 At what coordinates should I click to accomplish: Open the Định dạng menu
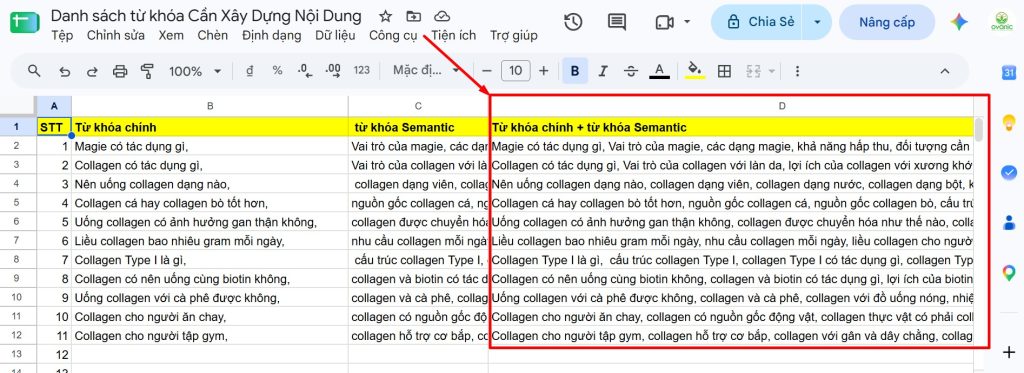pos(271,35)
